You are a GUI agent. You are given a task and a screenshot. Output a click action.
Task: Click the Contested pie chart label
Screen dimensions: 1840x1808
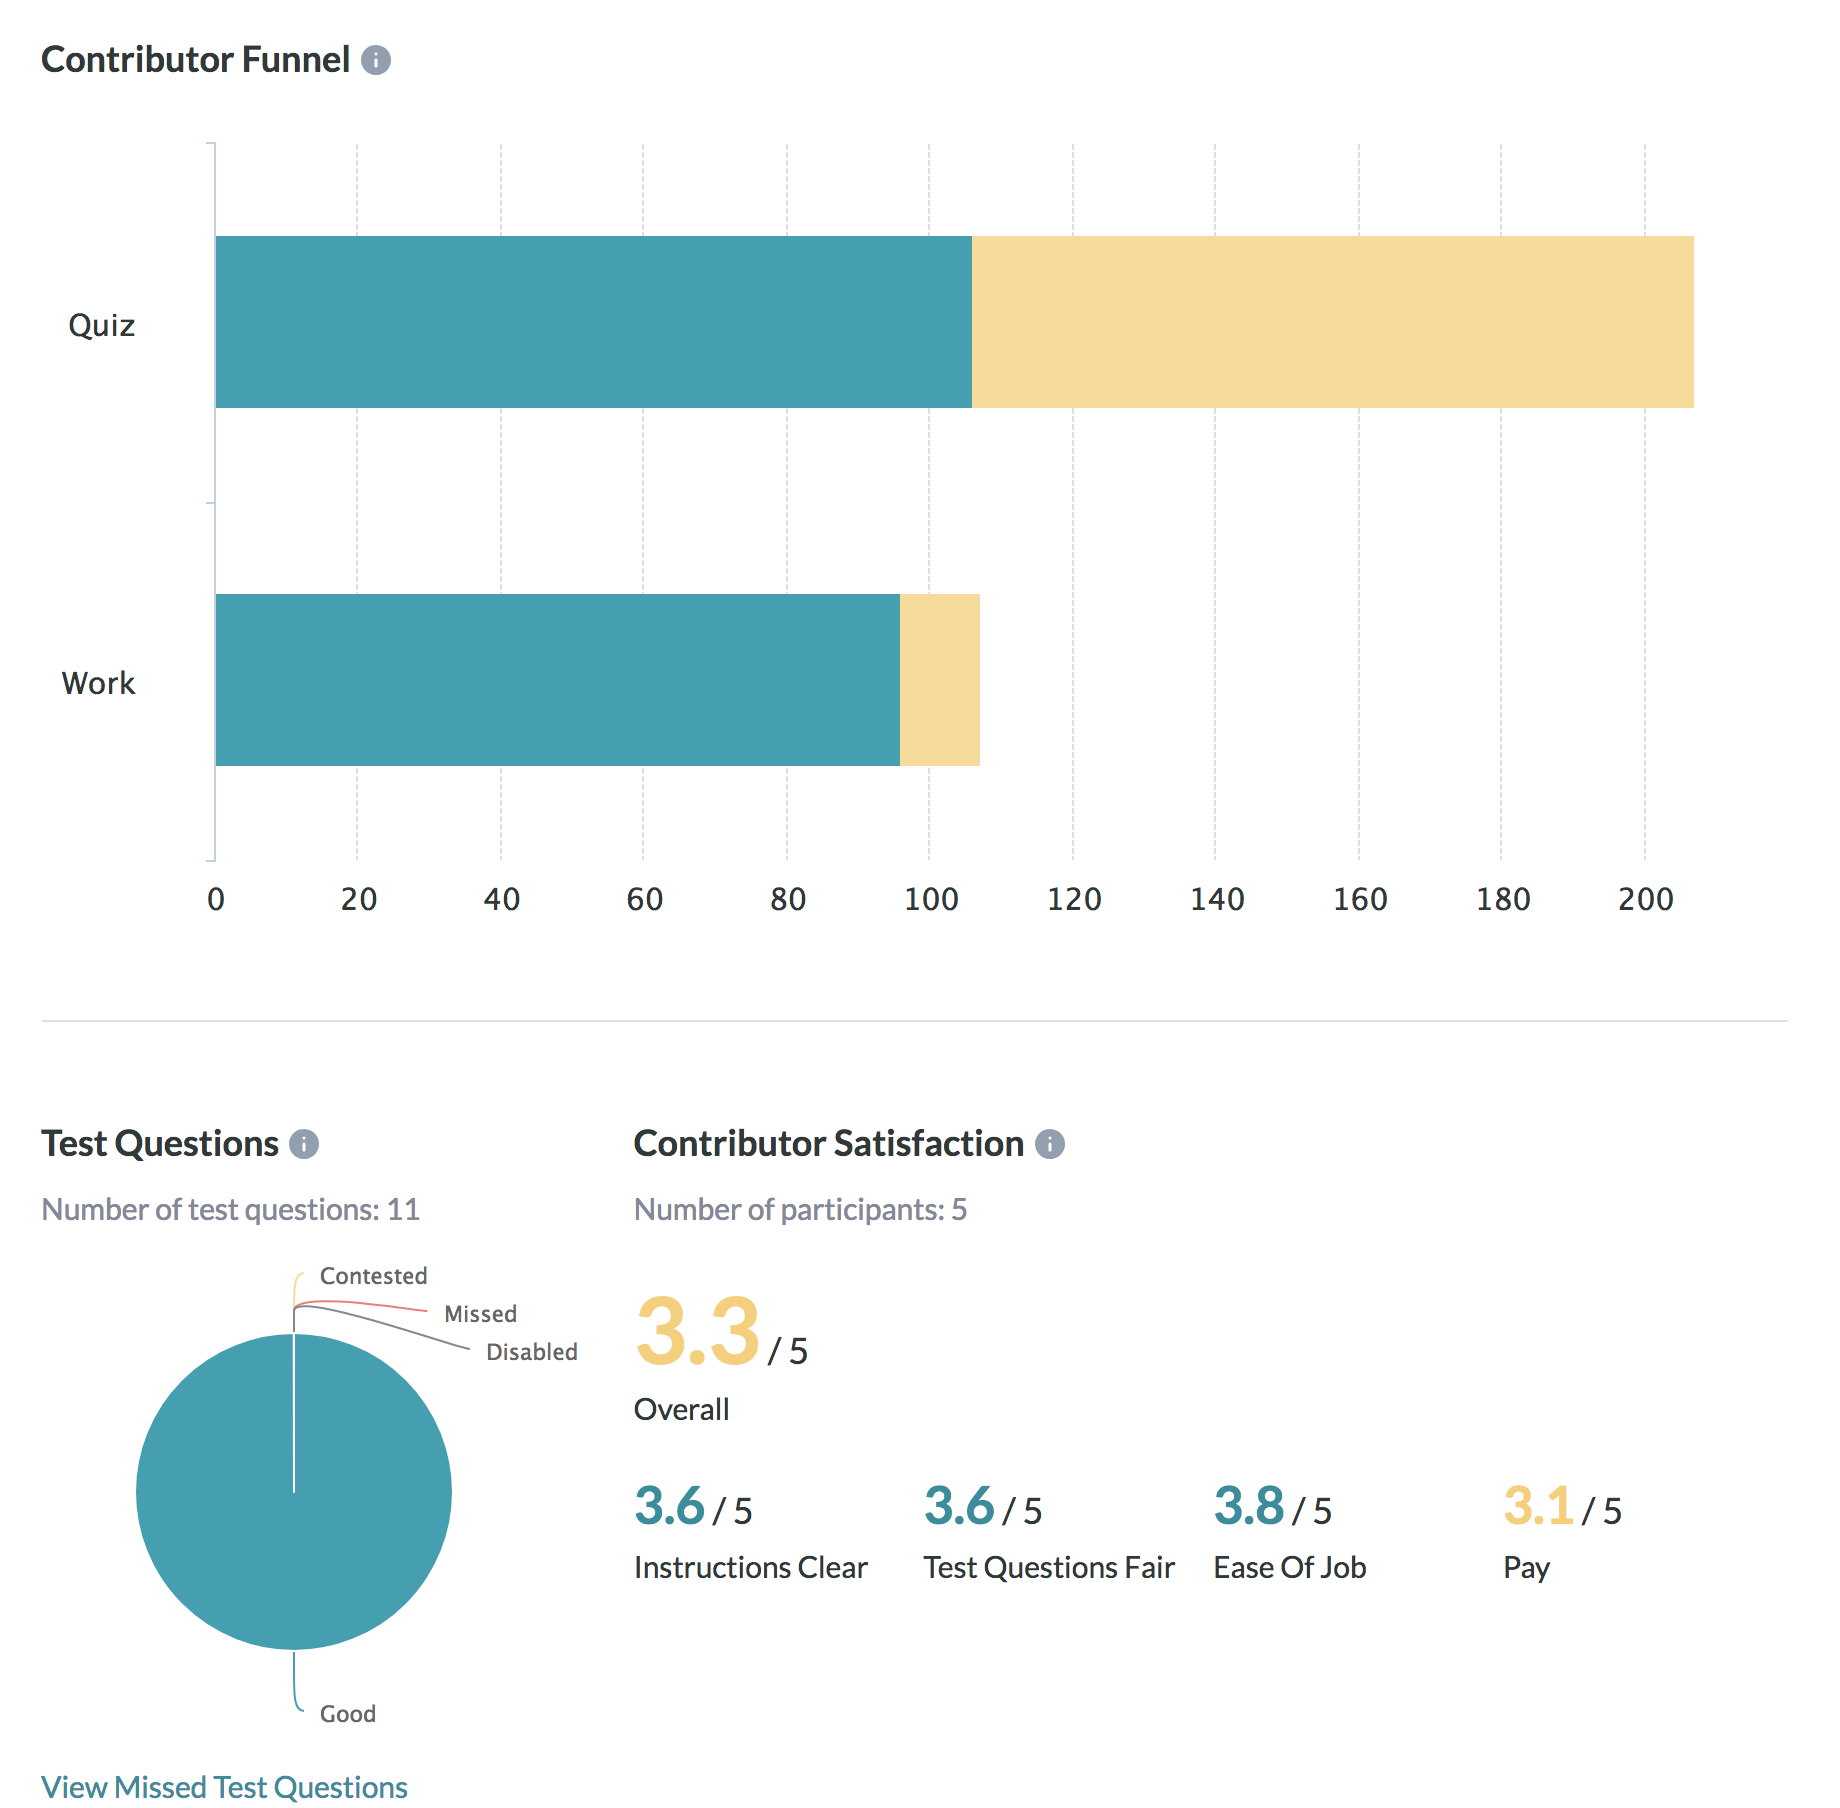click(373, 1276)
